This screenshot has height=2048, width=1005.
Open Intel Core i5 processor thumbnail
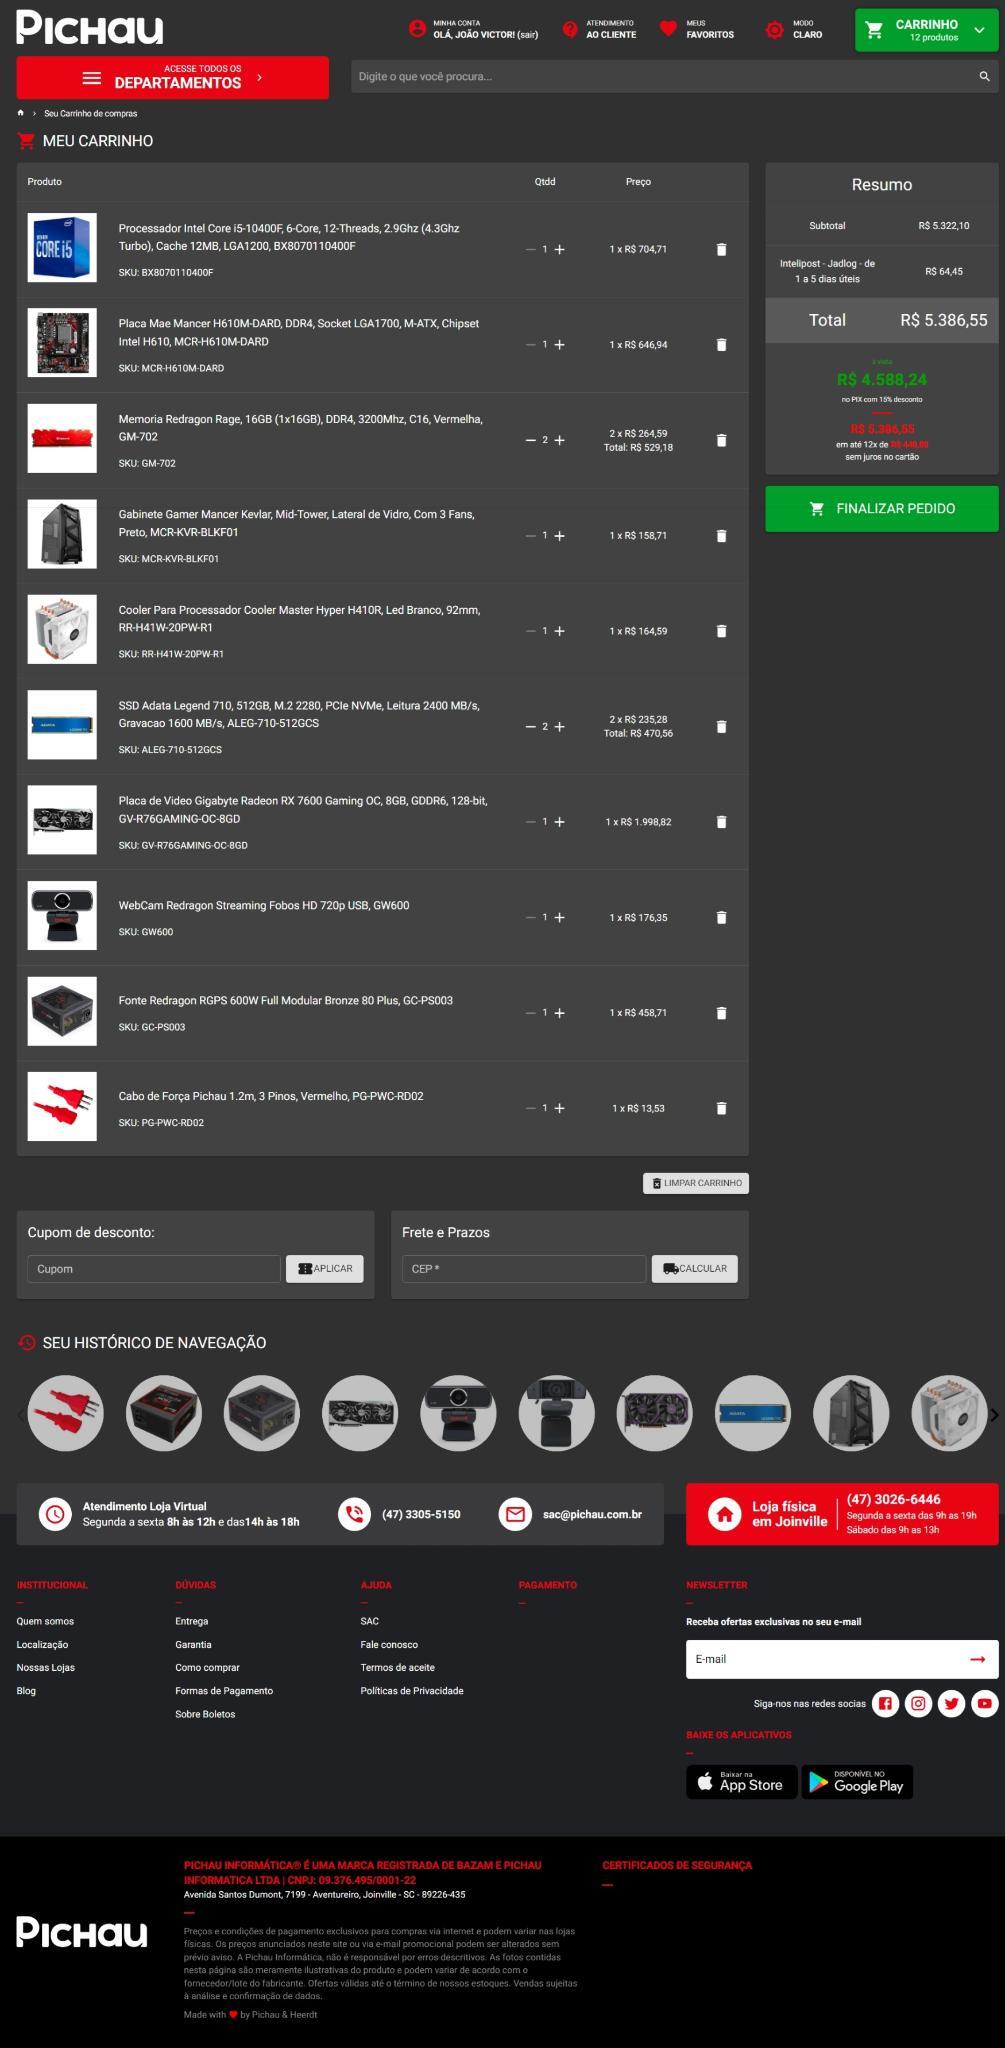point(62,248)
